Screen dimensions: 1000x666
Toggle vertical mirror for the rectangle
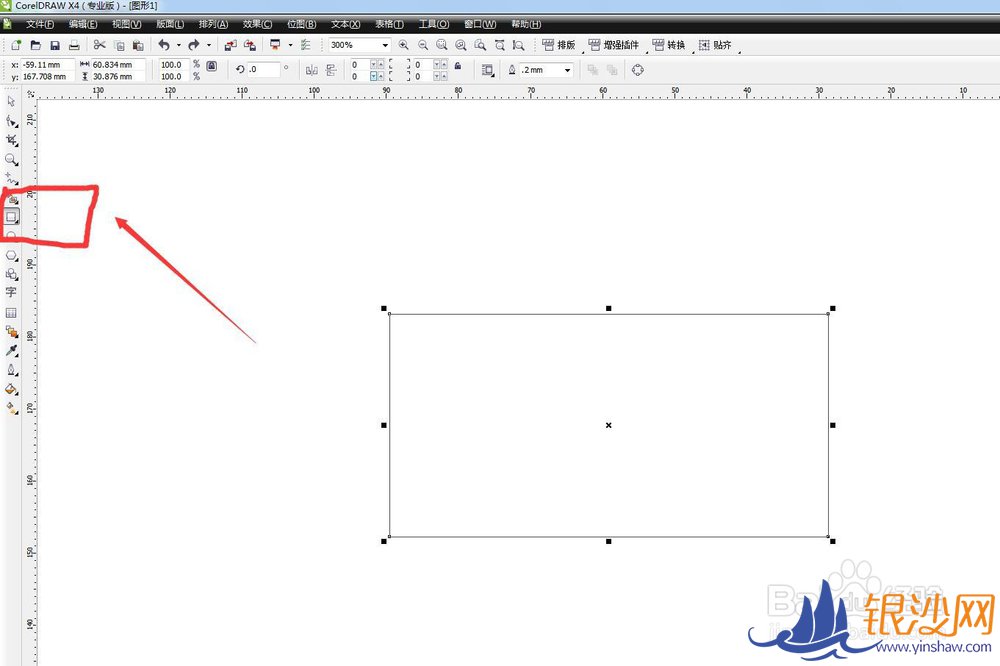coord(331,67)
